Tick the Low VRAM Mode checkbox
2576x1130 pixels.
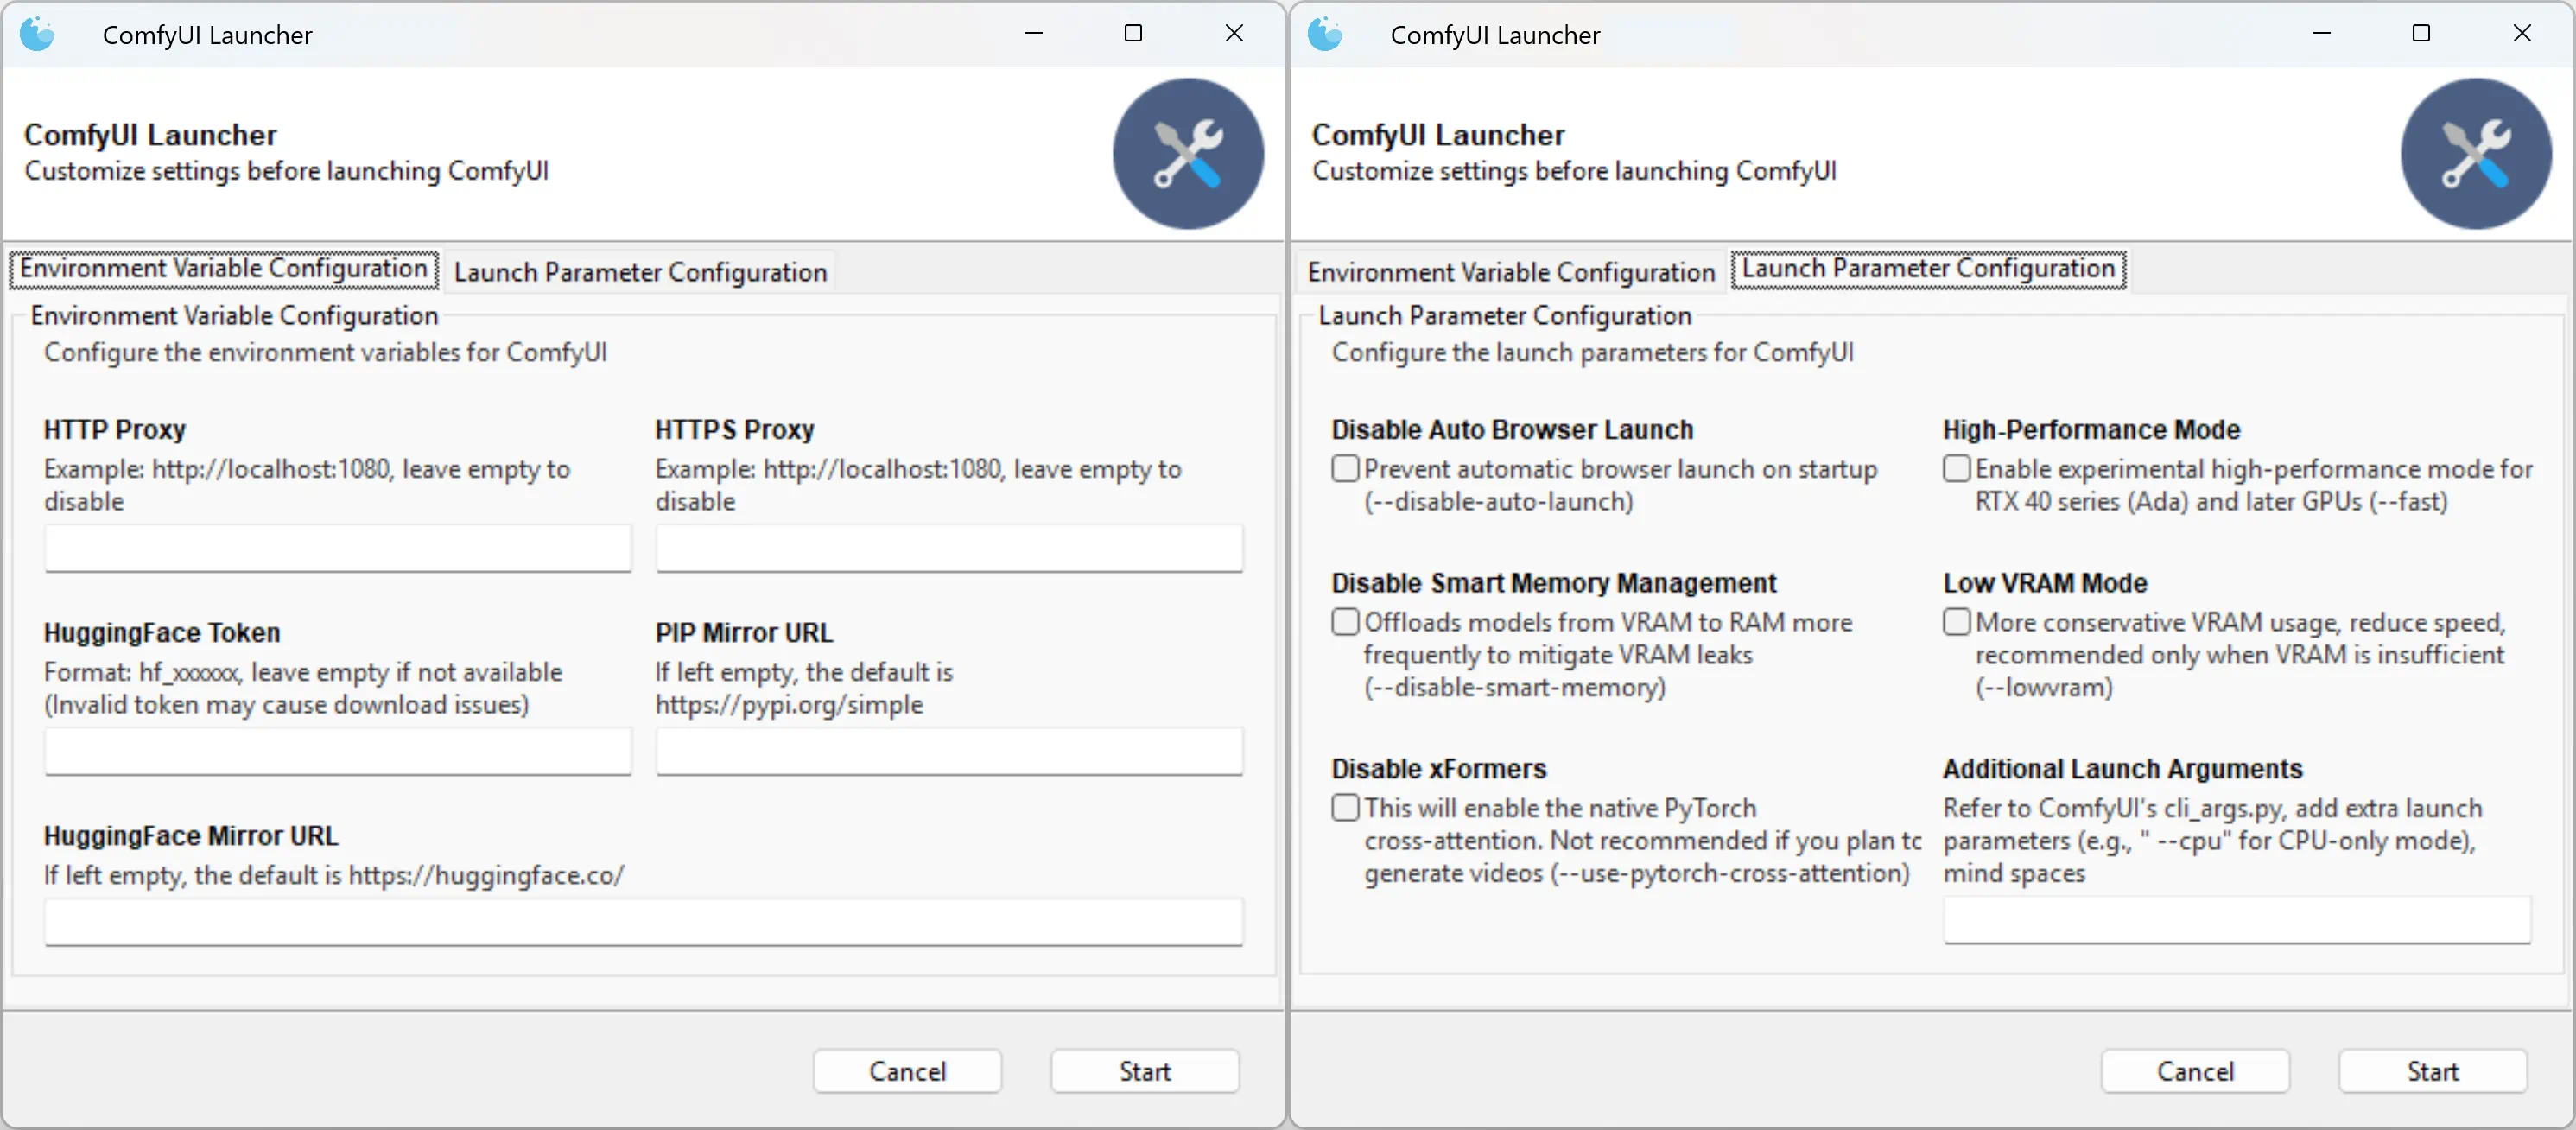coord(1957,621)
